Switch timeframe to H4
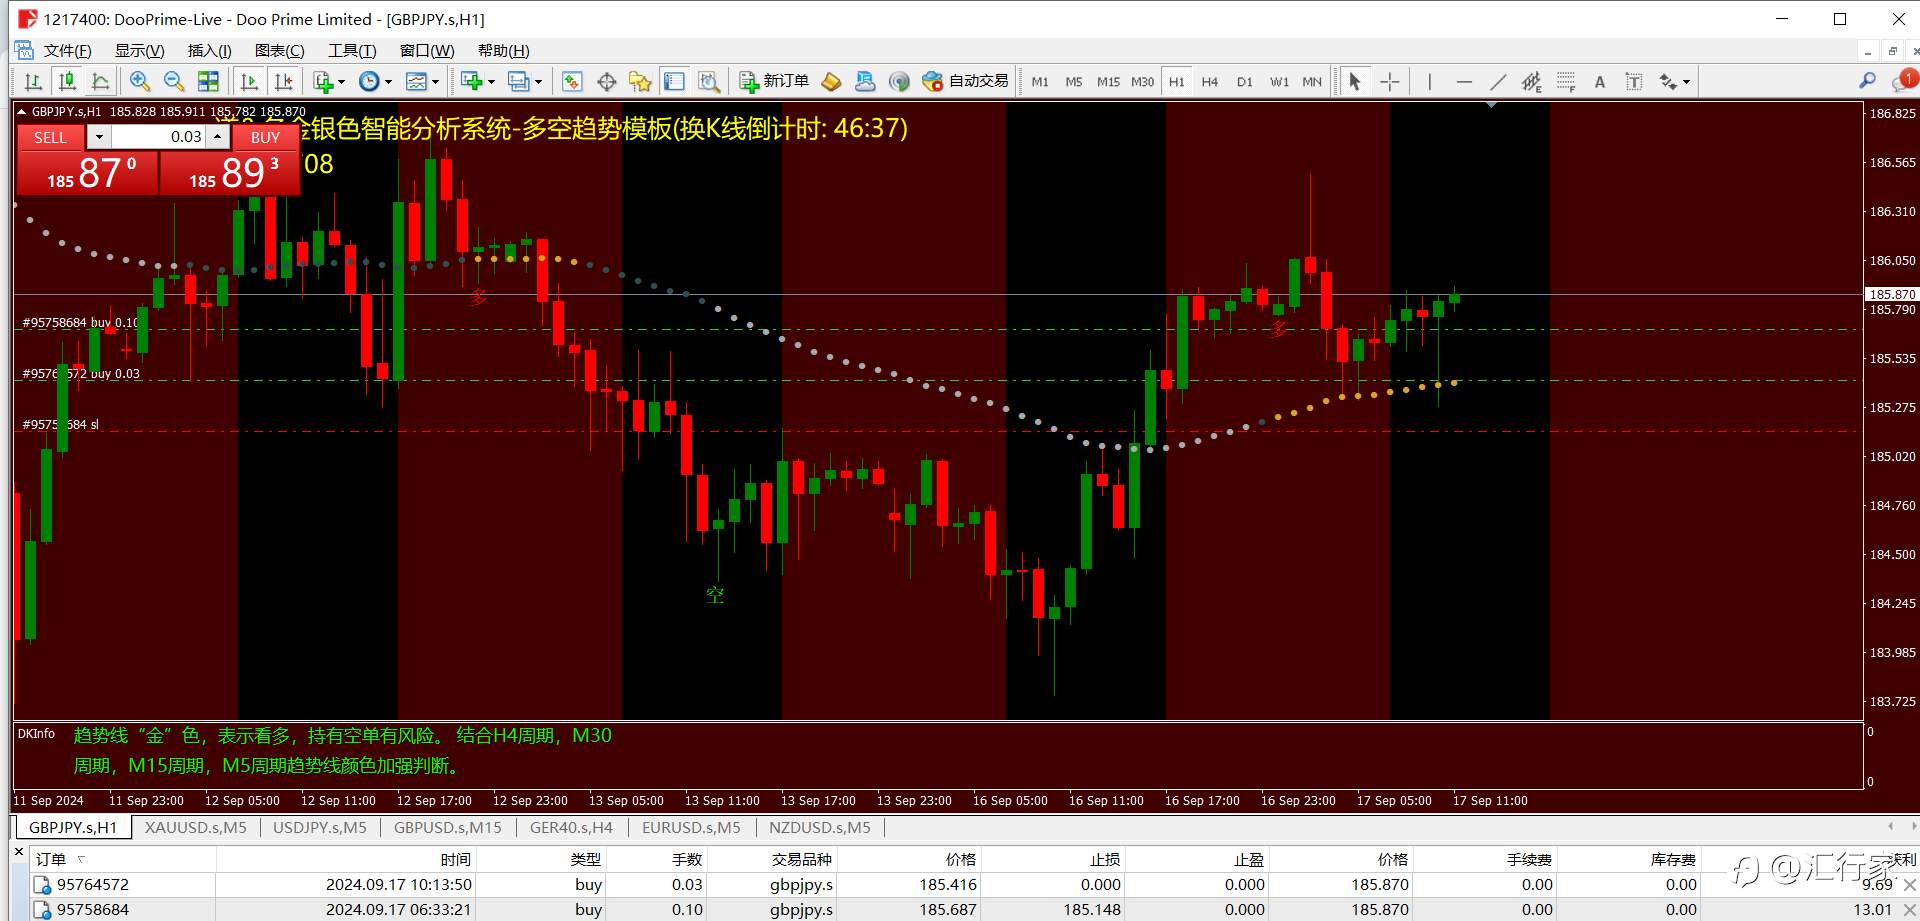The width and height of the screenshot is (1920, 921). click(1210, 82)
